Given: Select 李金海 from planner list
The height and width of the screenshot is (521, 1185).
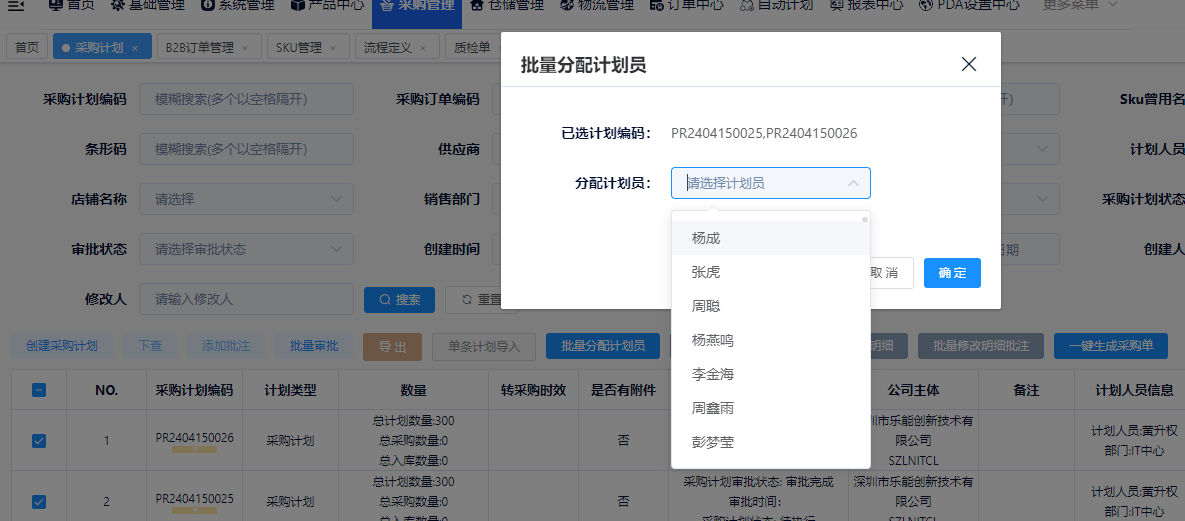Looking at the screenshot, I should point(771,374).
